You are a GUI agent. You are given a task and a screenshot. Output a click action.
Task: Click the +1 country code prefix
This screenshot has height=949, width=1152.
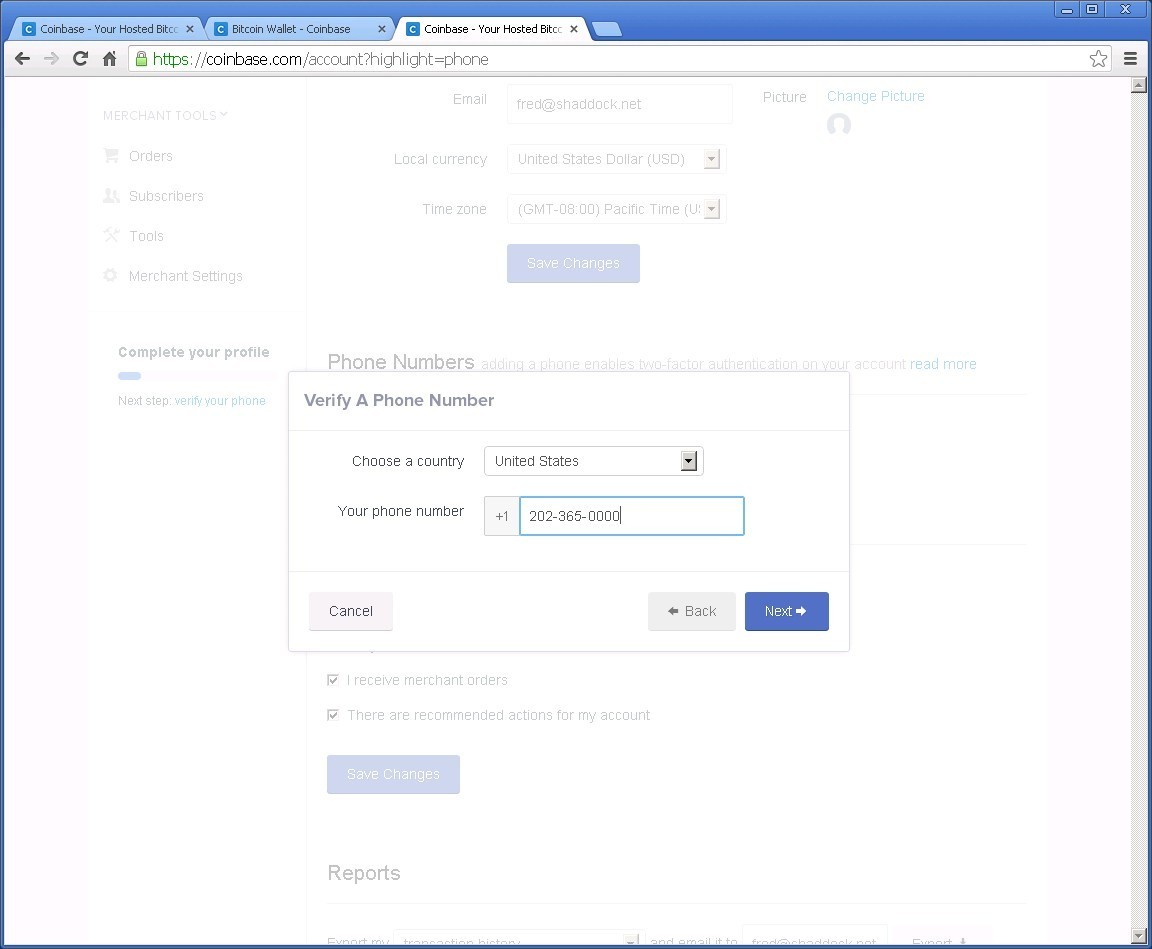coord(502,516)
